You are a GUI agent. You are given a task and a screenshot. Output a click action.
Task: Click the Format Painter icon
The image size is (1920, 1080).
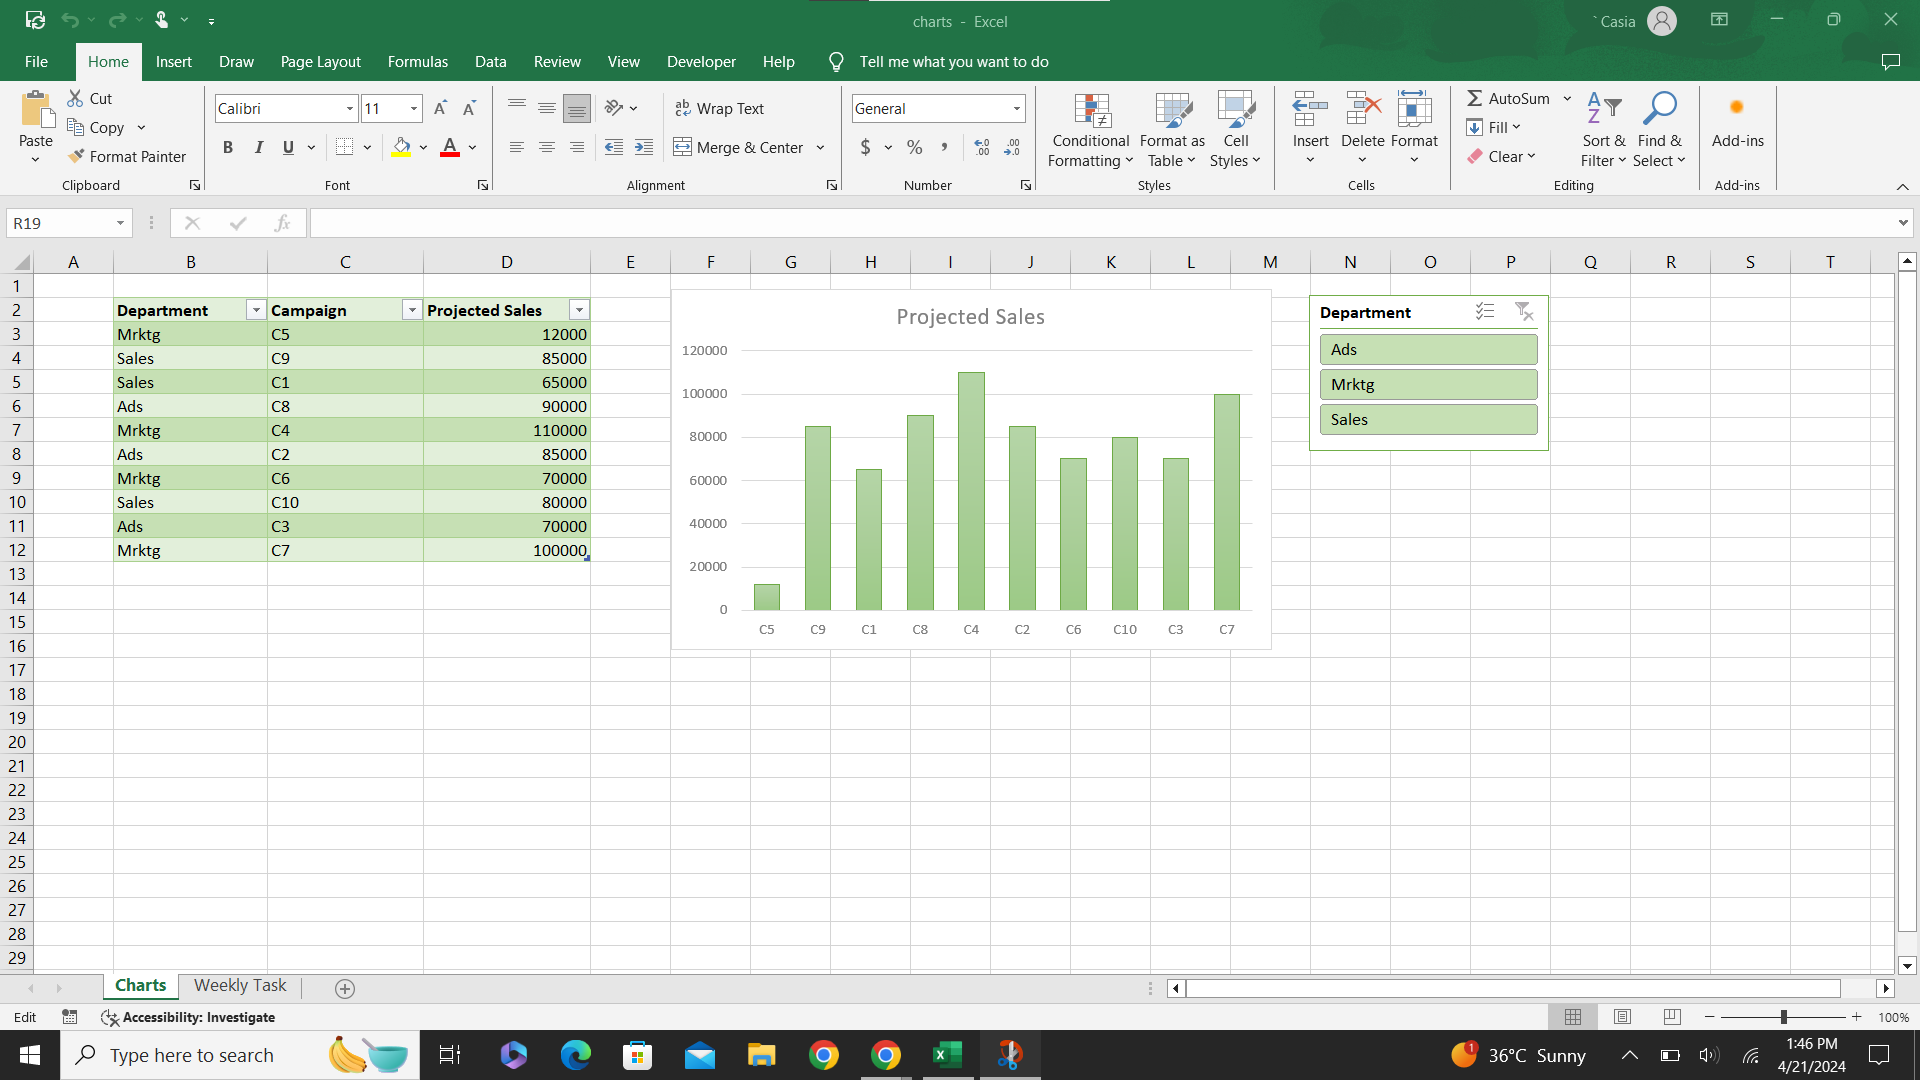[x=76, y=156]
